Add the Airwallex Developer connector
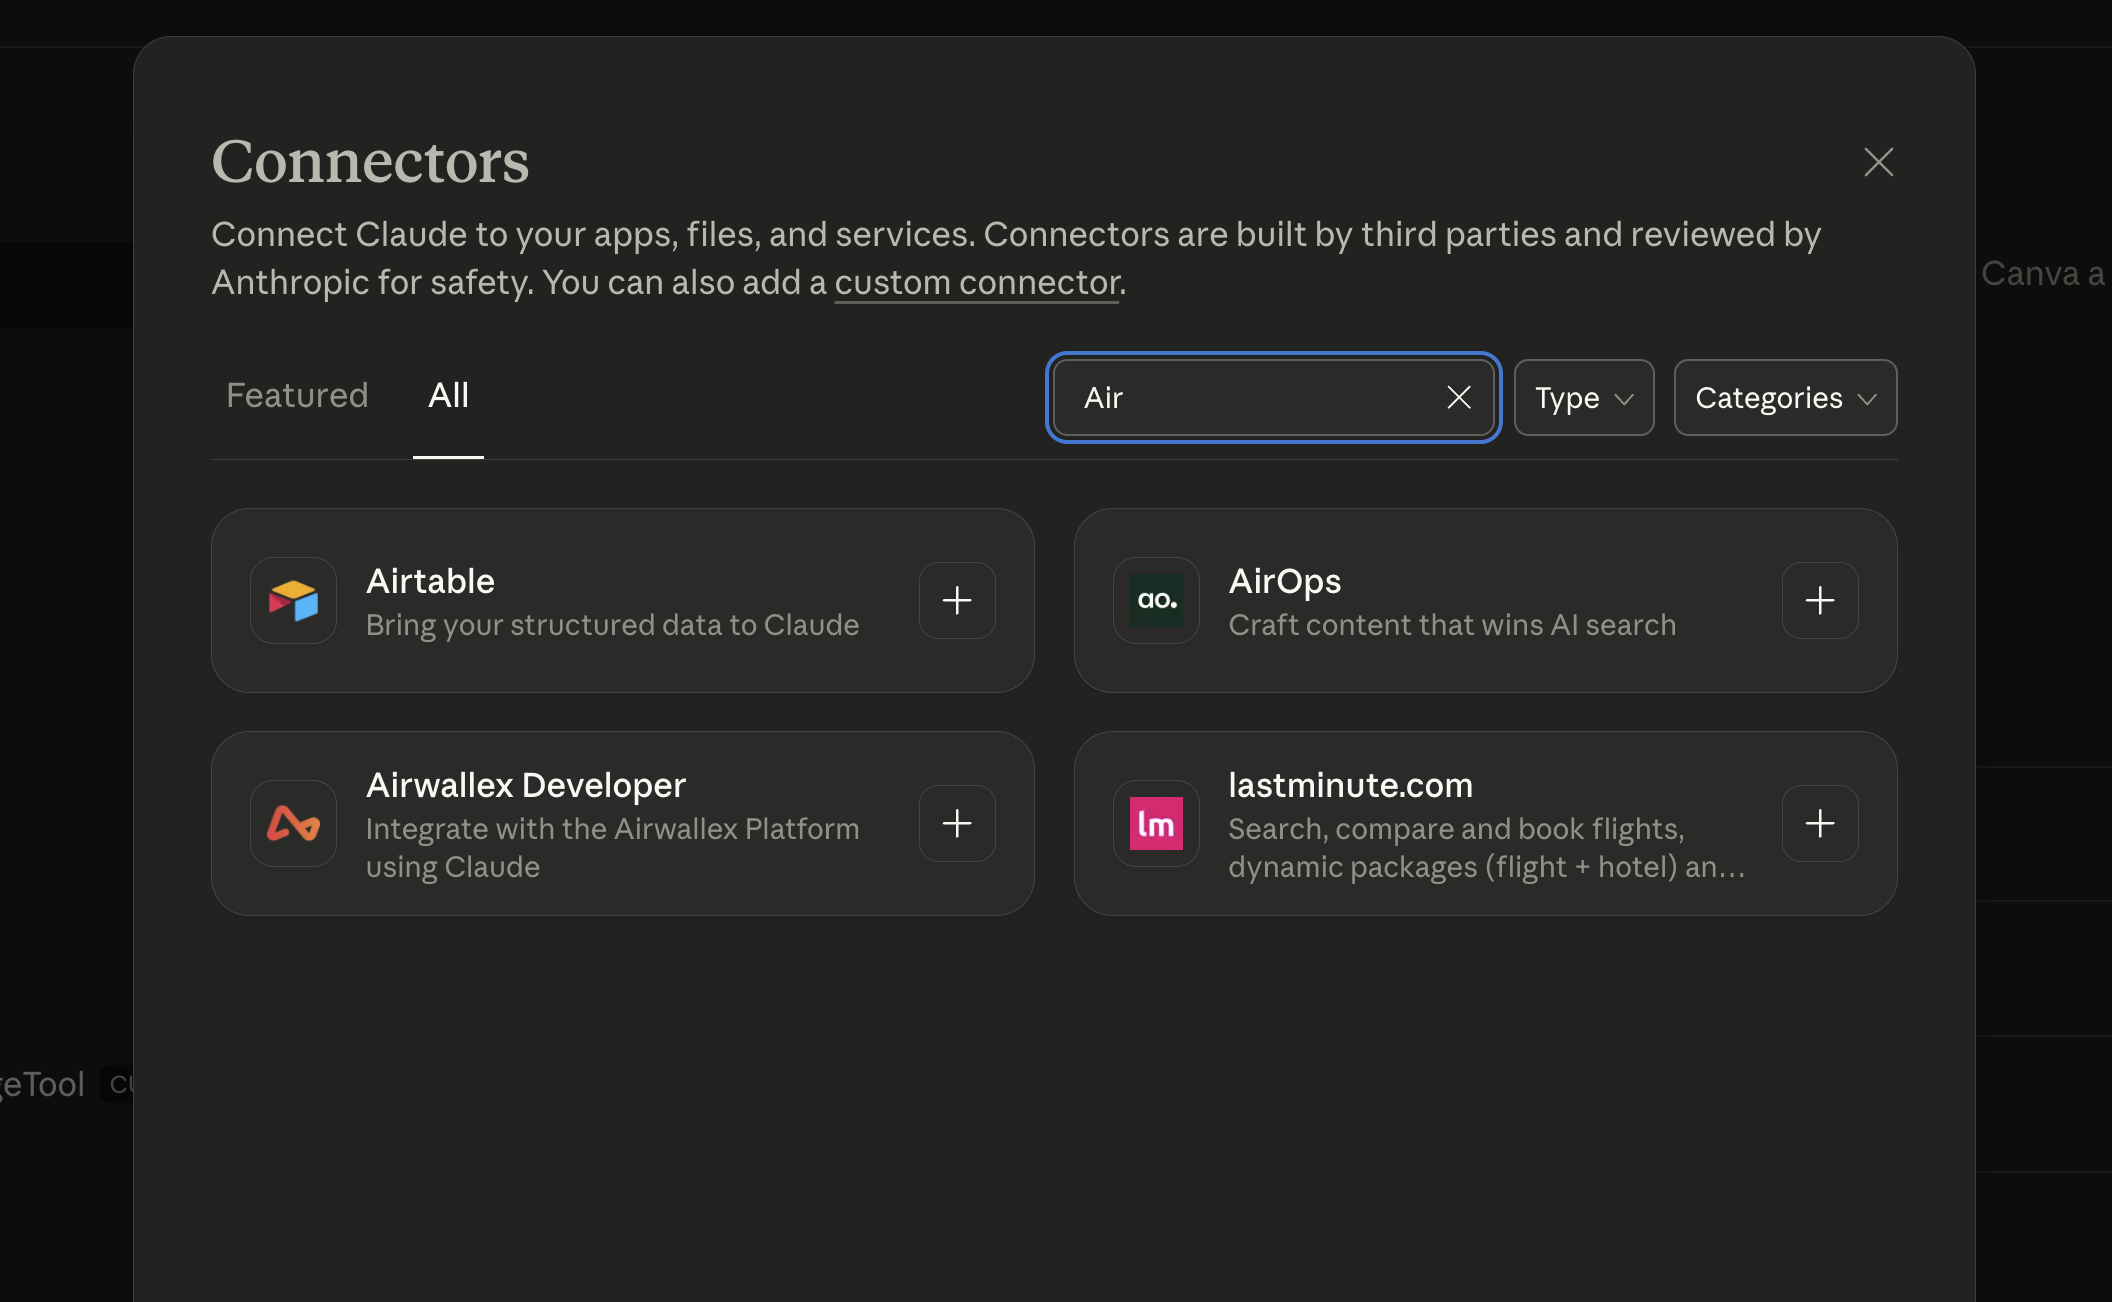2112x1302 pixels. coord(957,823)
